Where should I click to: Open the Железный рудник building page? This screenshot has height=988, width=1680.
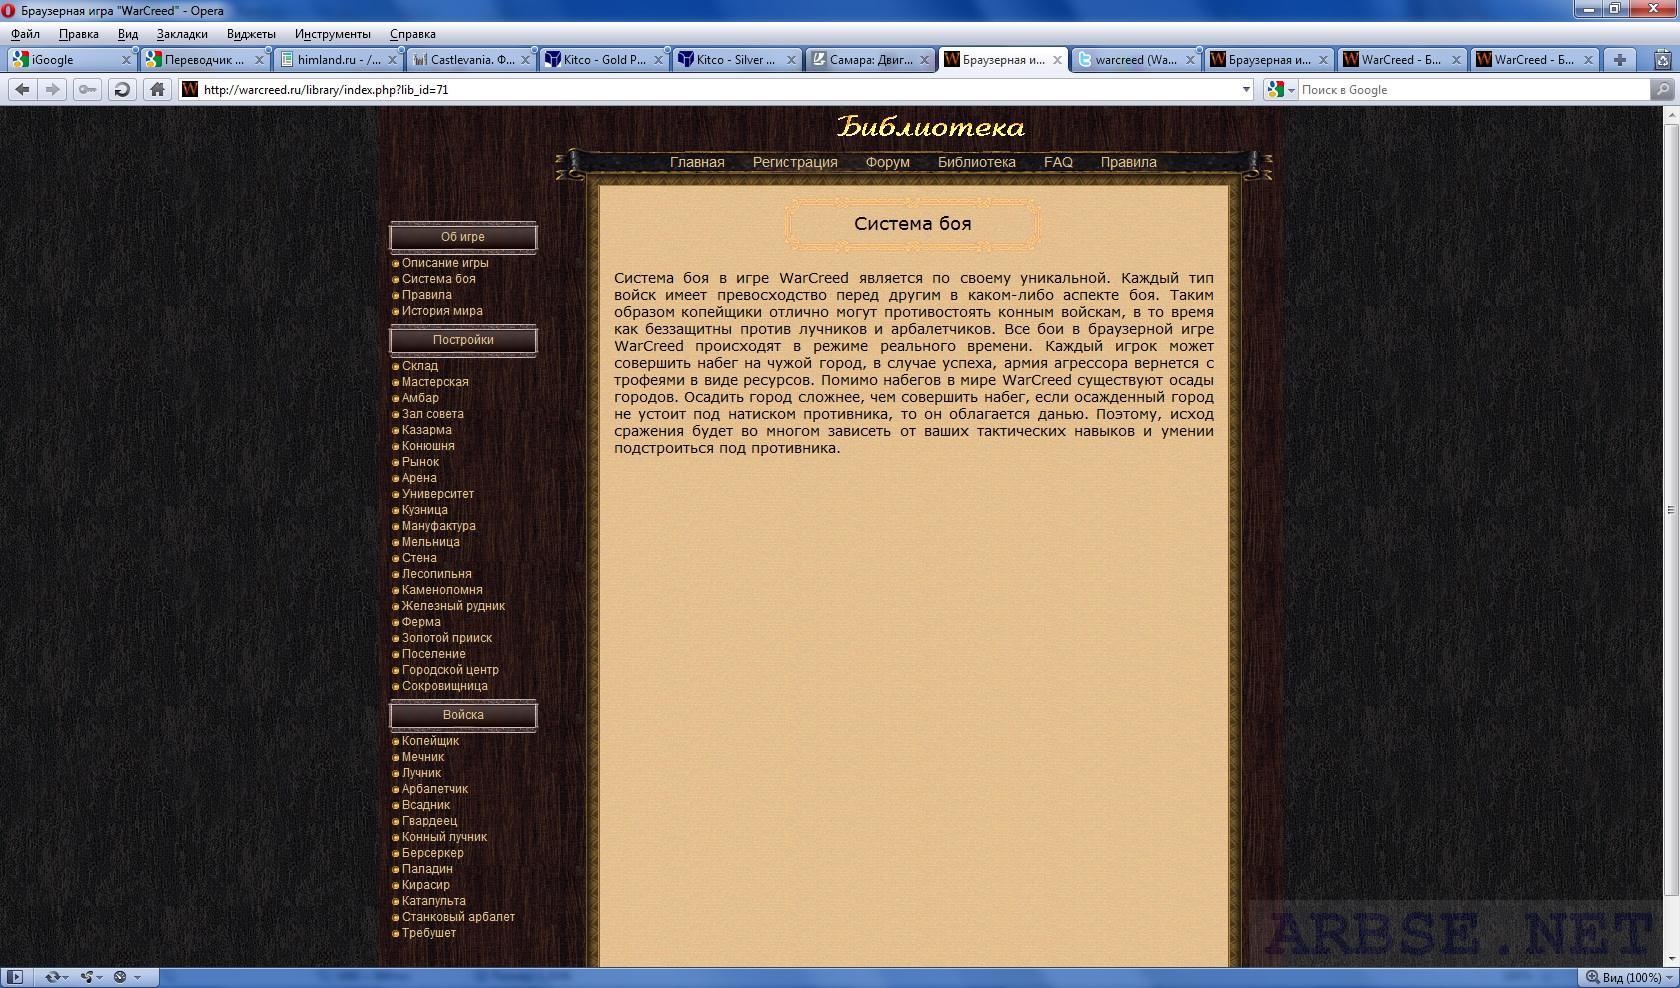[x=453, y=606]
